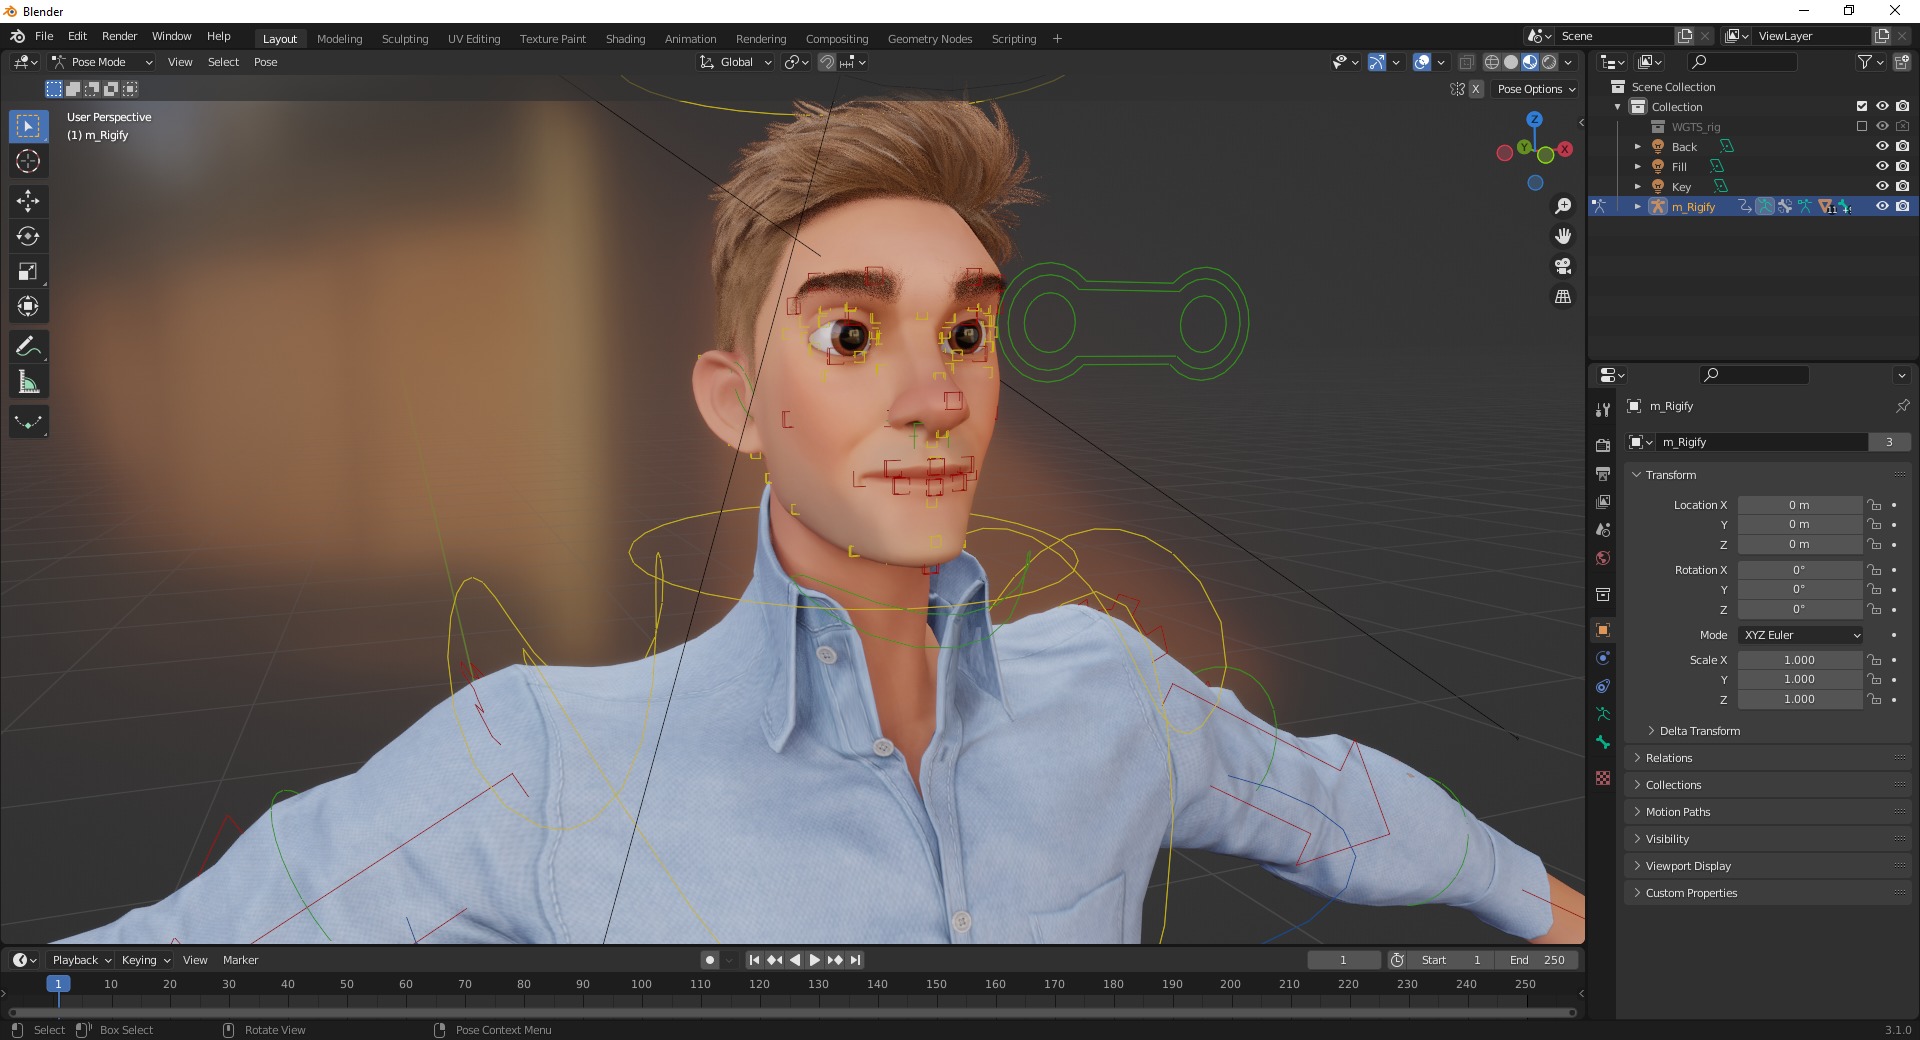Uncheck the Collection exclude checkbox
Viewport: 1920px width, 1040px height.
[1862, 107]
